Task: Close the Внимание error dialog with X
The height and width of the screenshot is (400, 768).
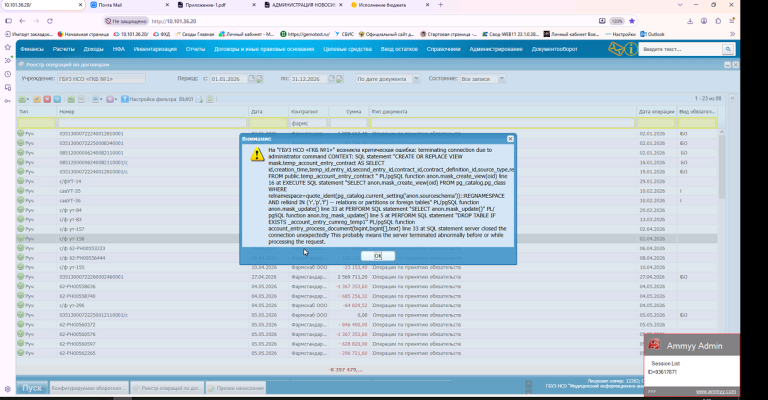Action: (510, 139)
